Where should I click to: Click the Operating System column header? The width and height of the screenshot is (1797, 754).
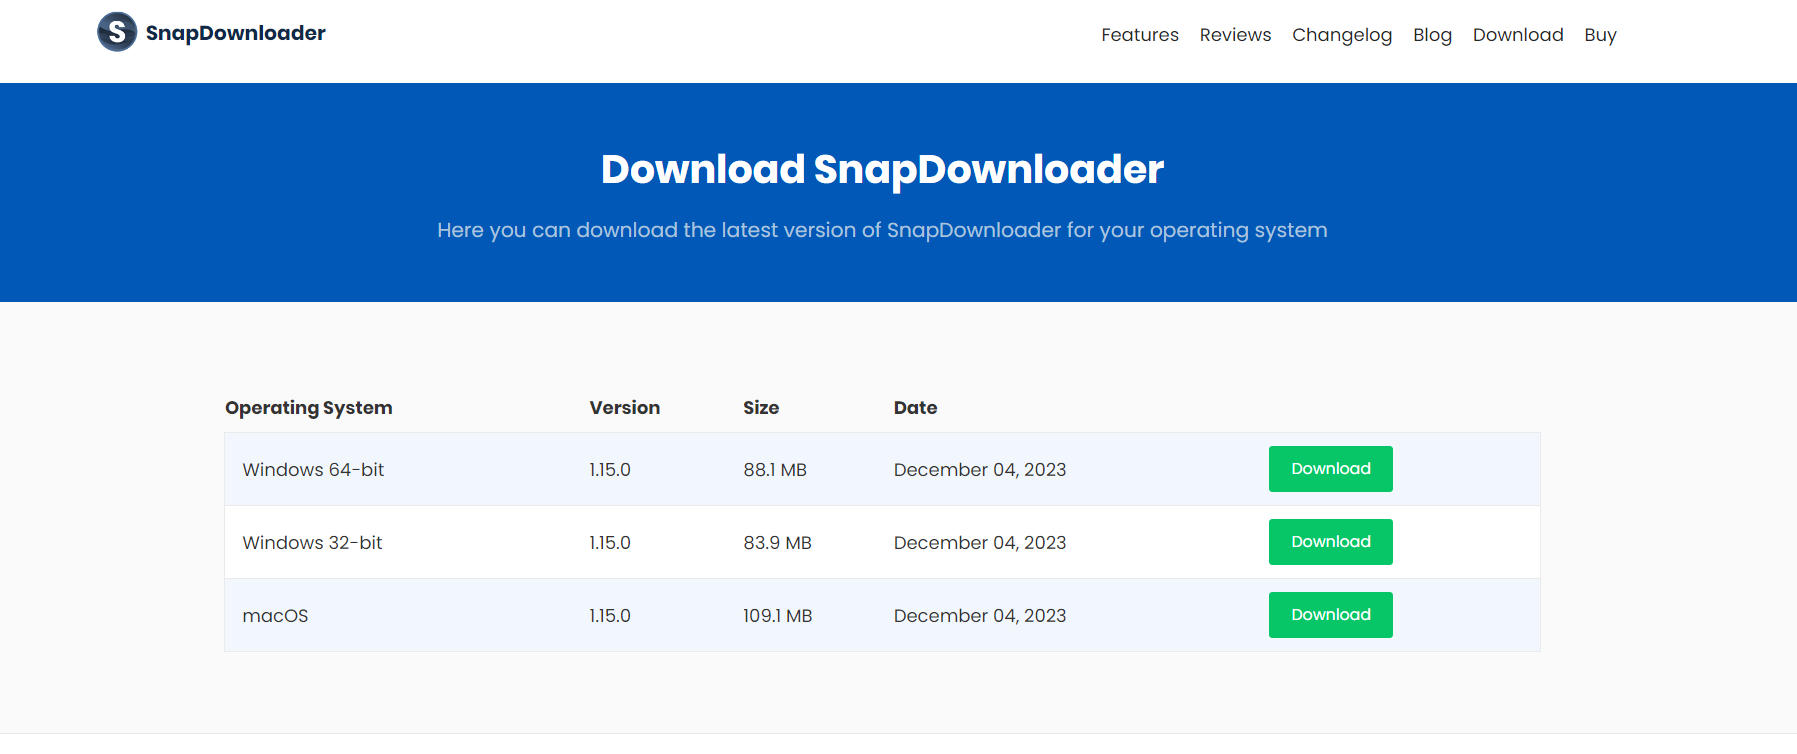pos(309,408)
